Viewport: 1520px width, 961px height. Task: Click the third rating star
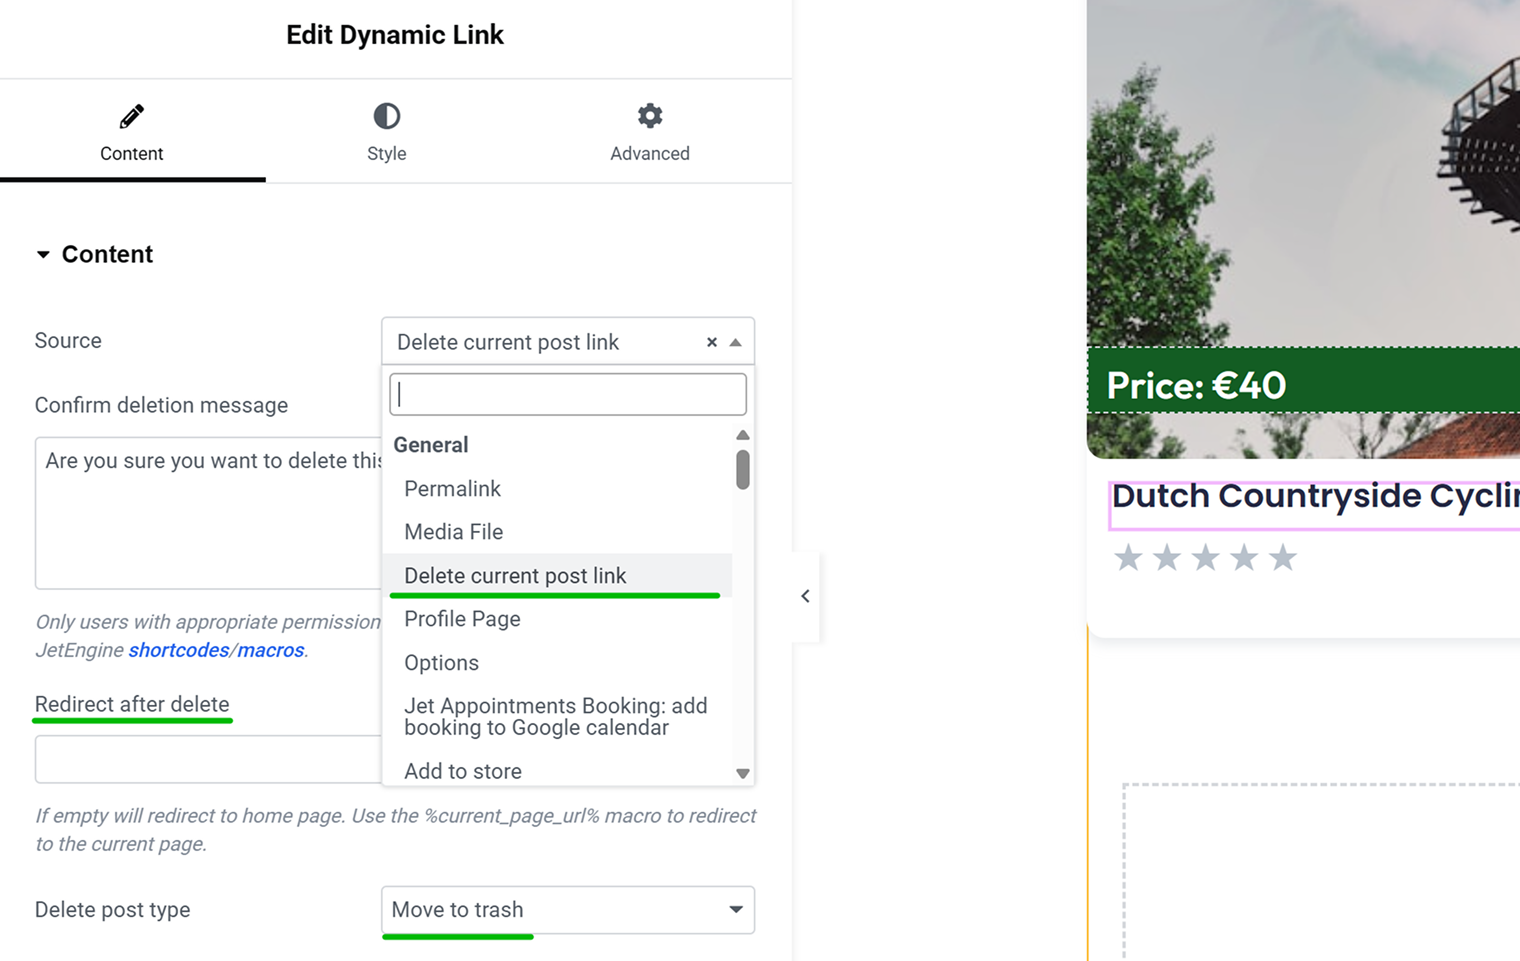click(x=1205, y=558)
